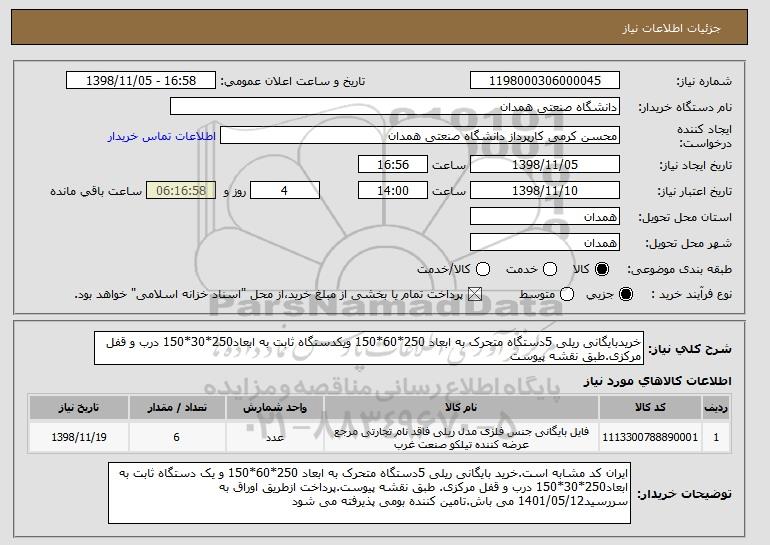Click the اطلاعات کالاهای مورد نیاز heading
This screenshot has width=770, height=545.
658,381
